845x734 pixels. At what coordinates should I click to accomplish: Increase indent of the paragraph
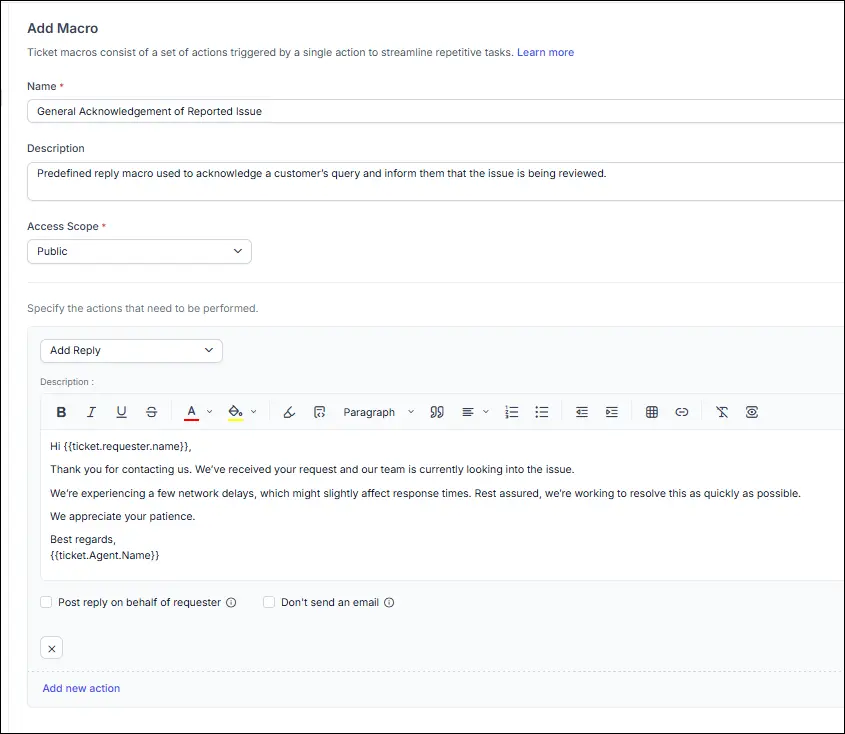coord(612,412)
